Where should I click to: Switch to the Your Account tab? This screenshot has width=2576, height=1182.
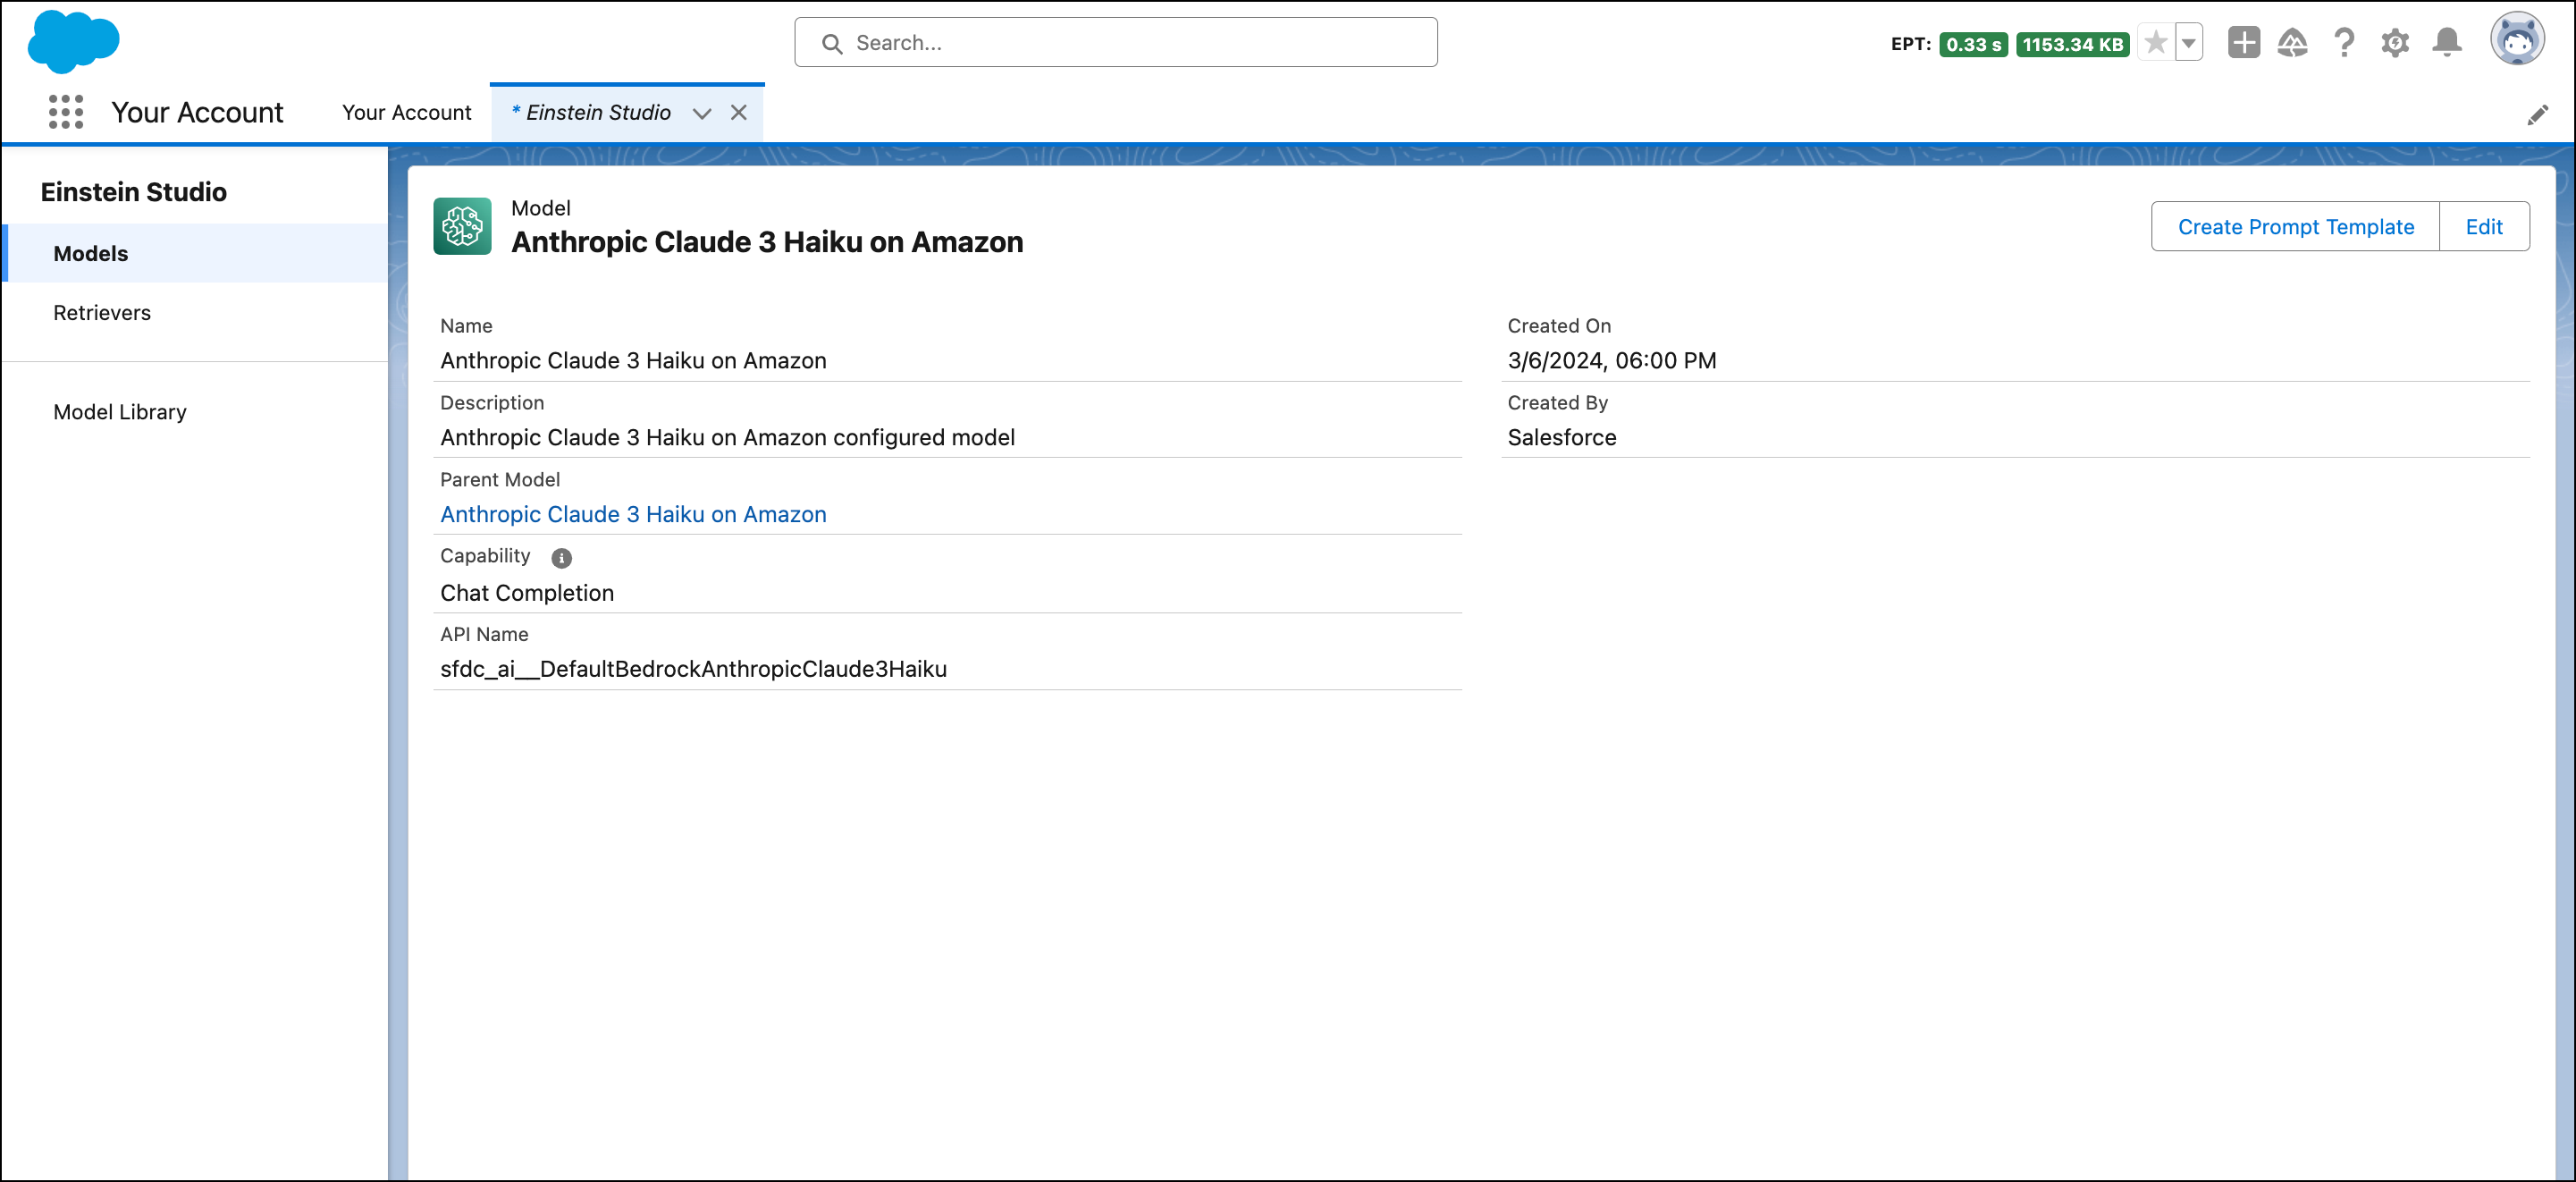(x=407, y=113)
